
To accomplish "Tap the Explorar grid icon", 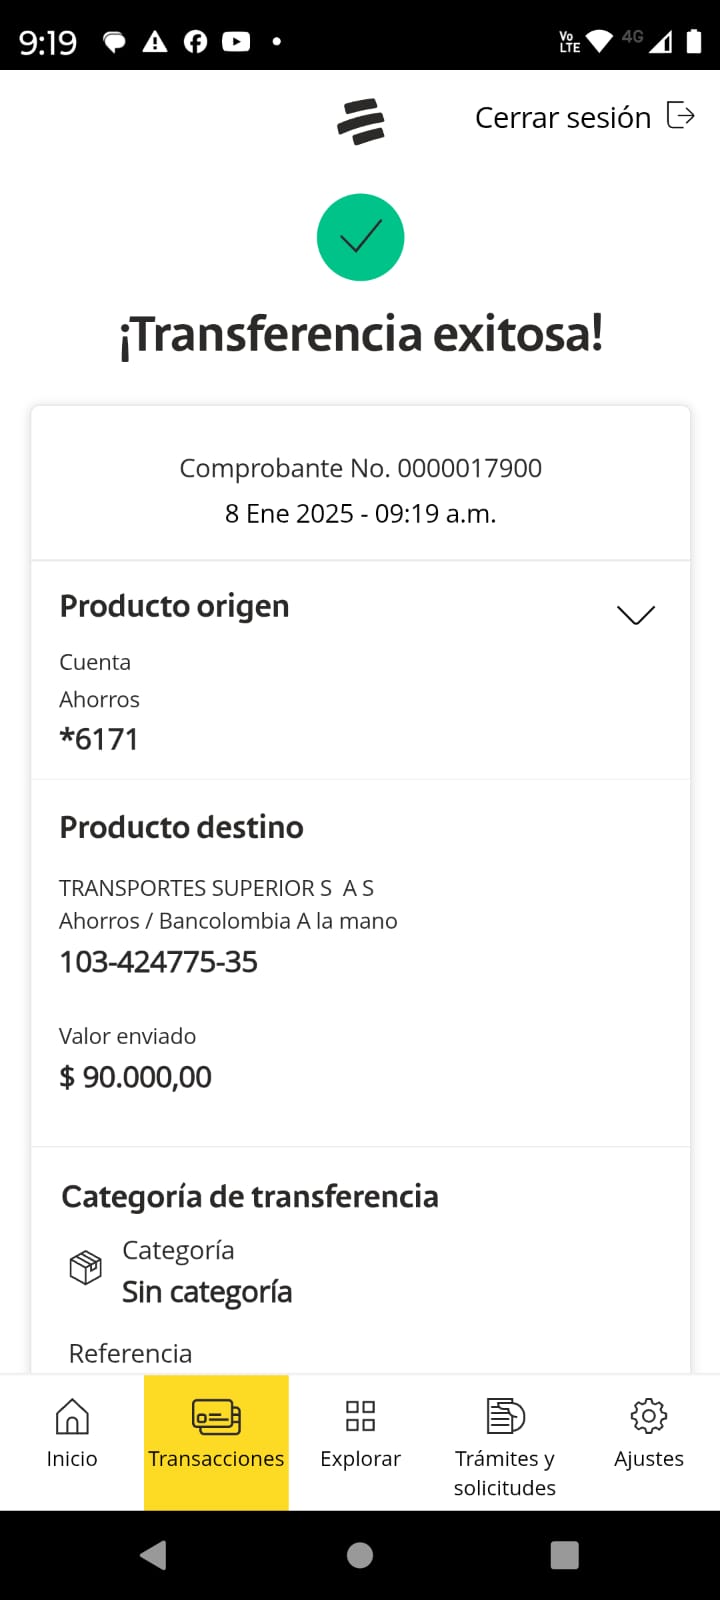I will pos(360,1416).
